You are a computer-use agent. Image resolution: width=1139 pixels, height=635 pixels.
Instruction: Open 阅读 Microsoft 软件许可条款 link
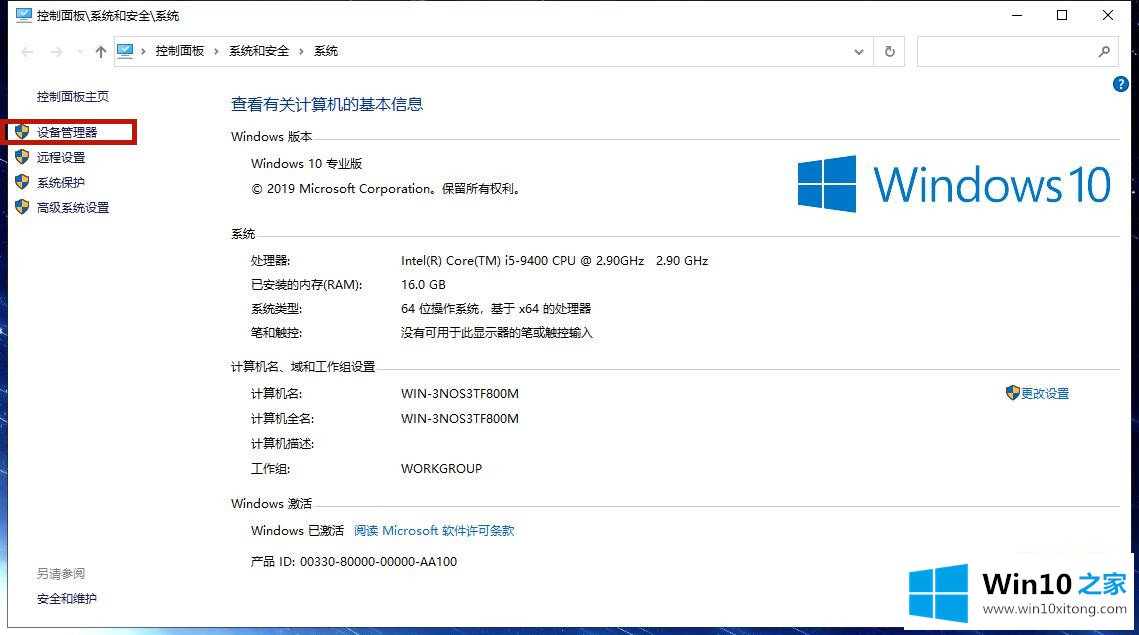pos(434,531)
